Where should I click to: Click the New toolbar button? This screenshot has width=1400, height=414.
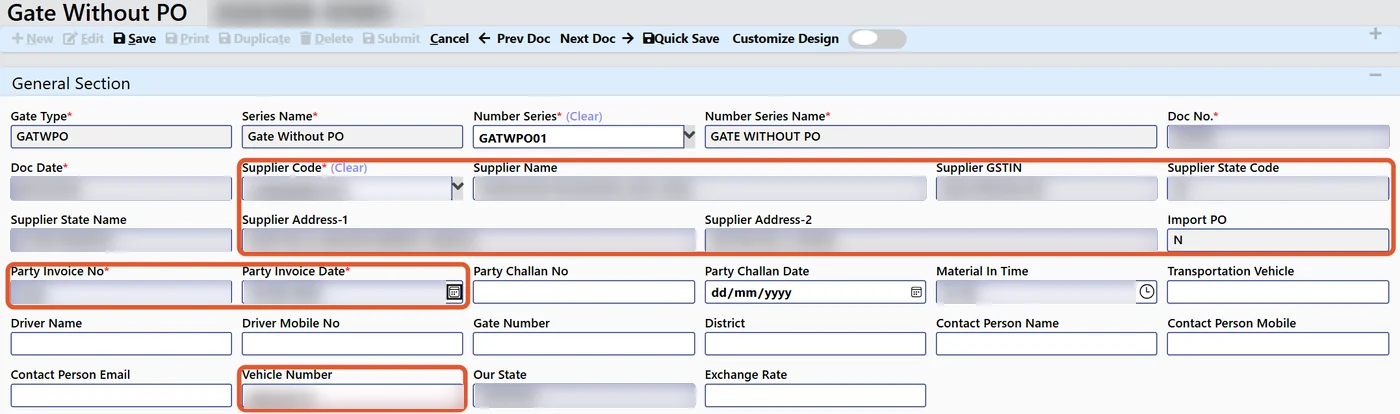point(33,39)
